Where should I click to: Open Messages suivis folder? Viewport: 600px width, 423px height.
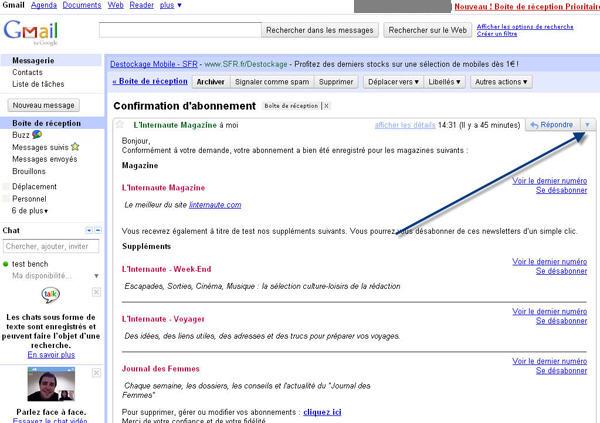point(40,147)
